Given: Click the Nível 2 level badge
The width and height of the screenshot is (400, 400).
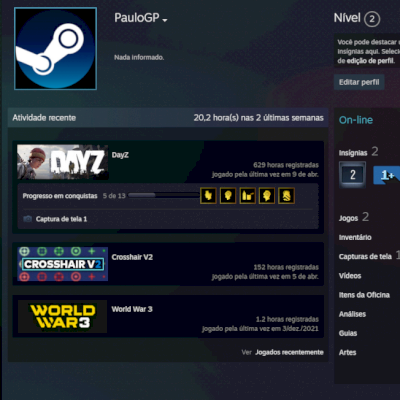Looking at the screenshot, I should click(x=372, y=19).
